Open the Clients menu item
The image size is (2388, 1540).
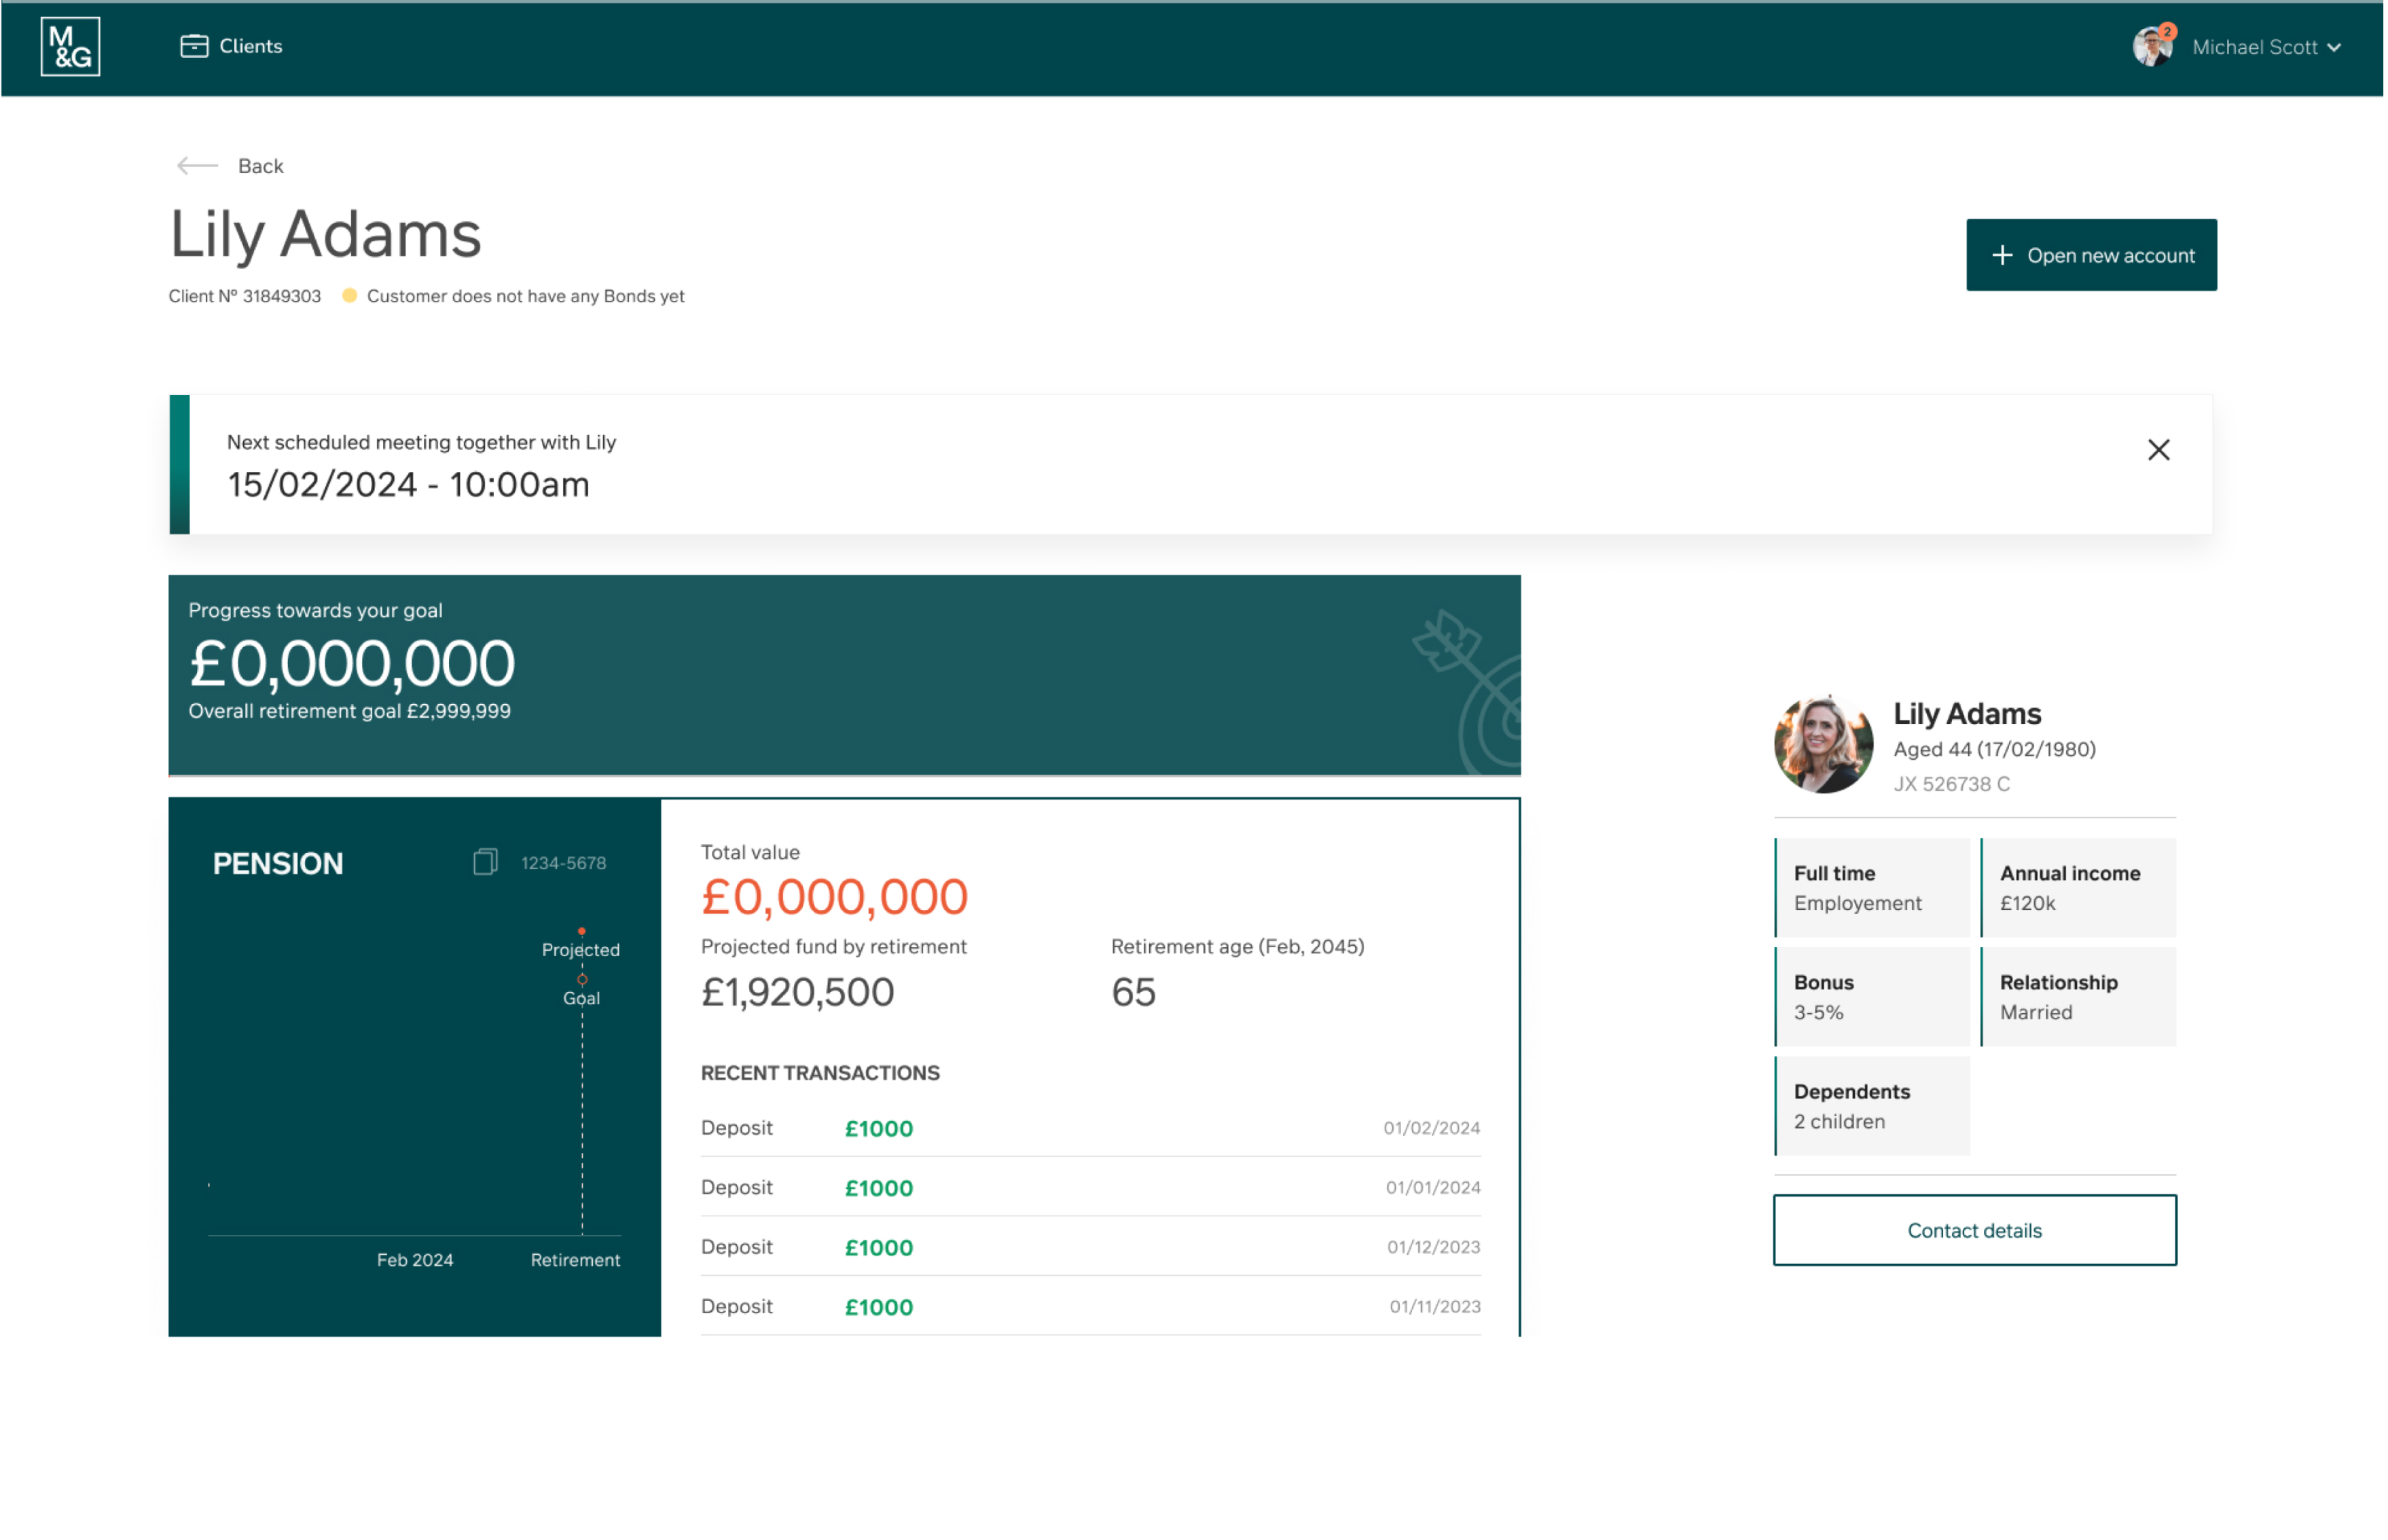click(x=231, y=46)
